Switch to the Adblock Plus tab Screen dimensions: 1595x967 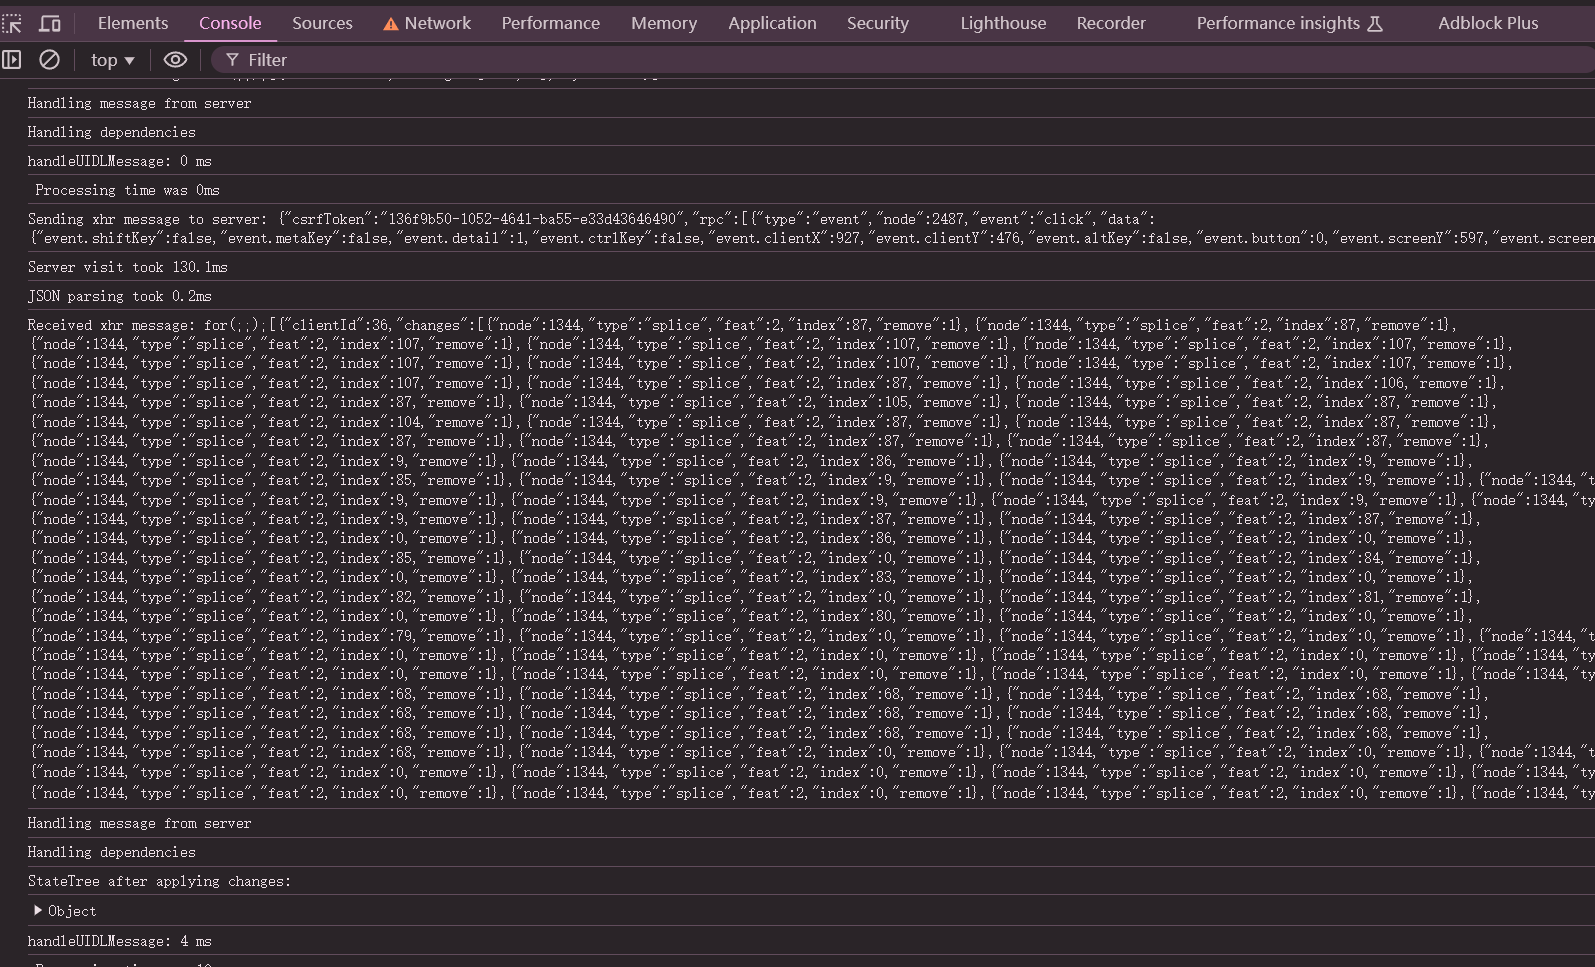click(x=1488, y=23)
